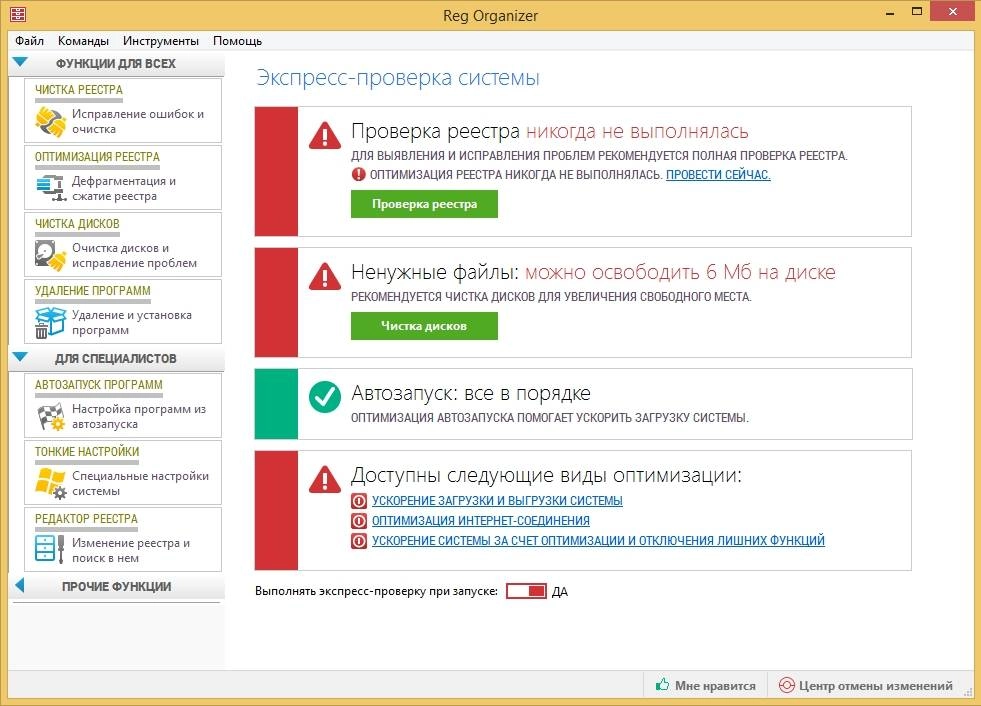Open the Помощь menu
This screenshot has width=981, height=706.
pyautogui.click(x=237, y=41)
